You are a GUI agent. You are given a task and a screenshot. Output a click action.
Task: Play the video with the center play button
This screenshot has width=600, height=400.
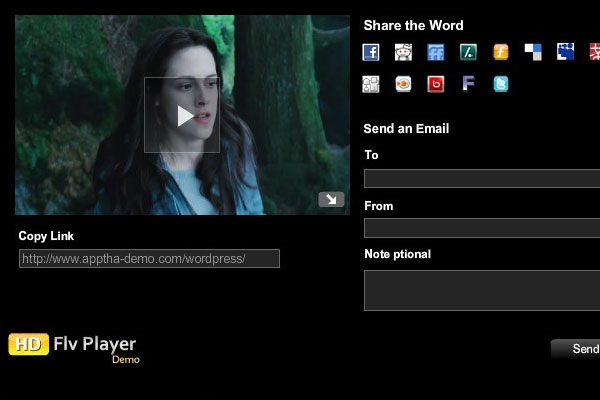(182, 115)
